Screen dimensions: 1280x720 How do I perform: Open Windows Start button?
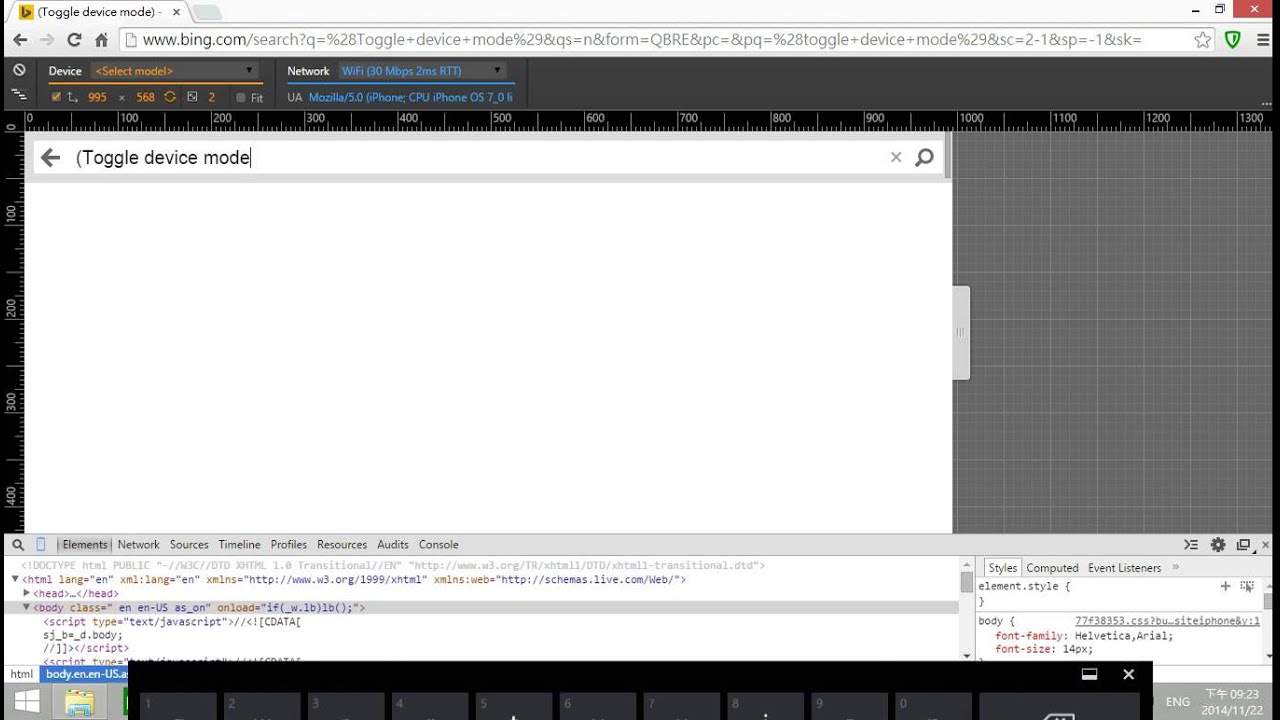click(27, 701)
